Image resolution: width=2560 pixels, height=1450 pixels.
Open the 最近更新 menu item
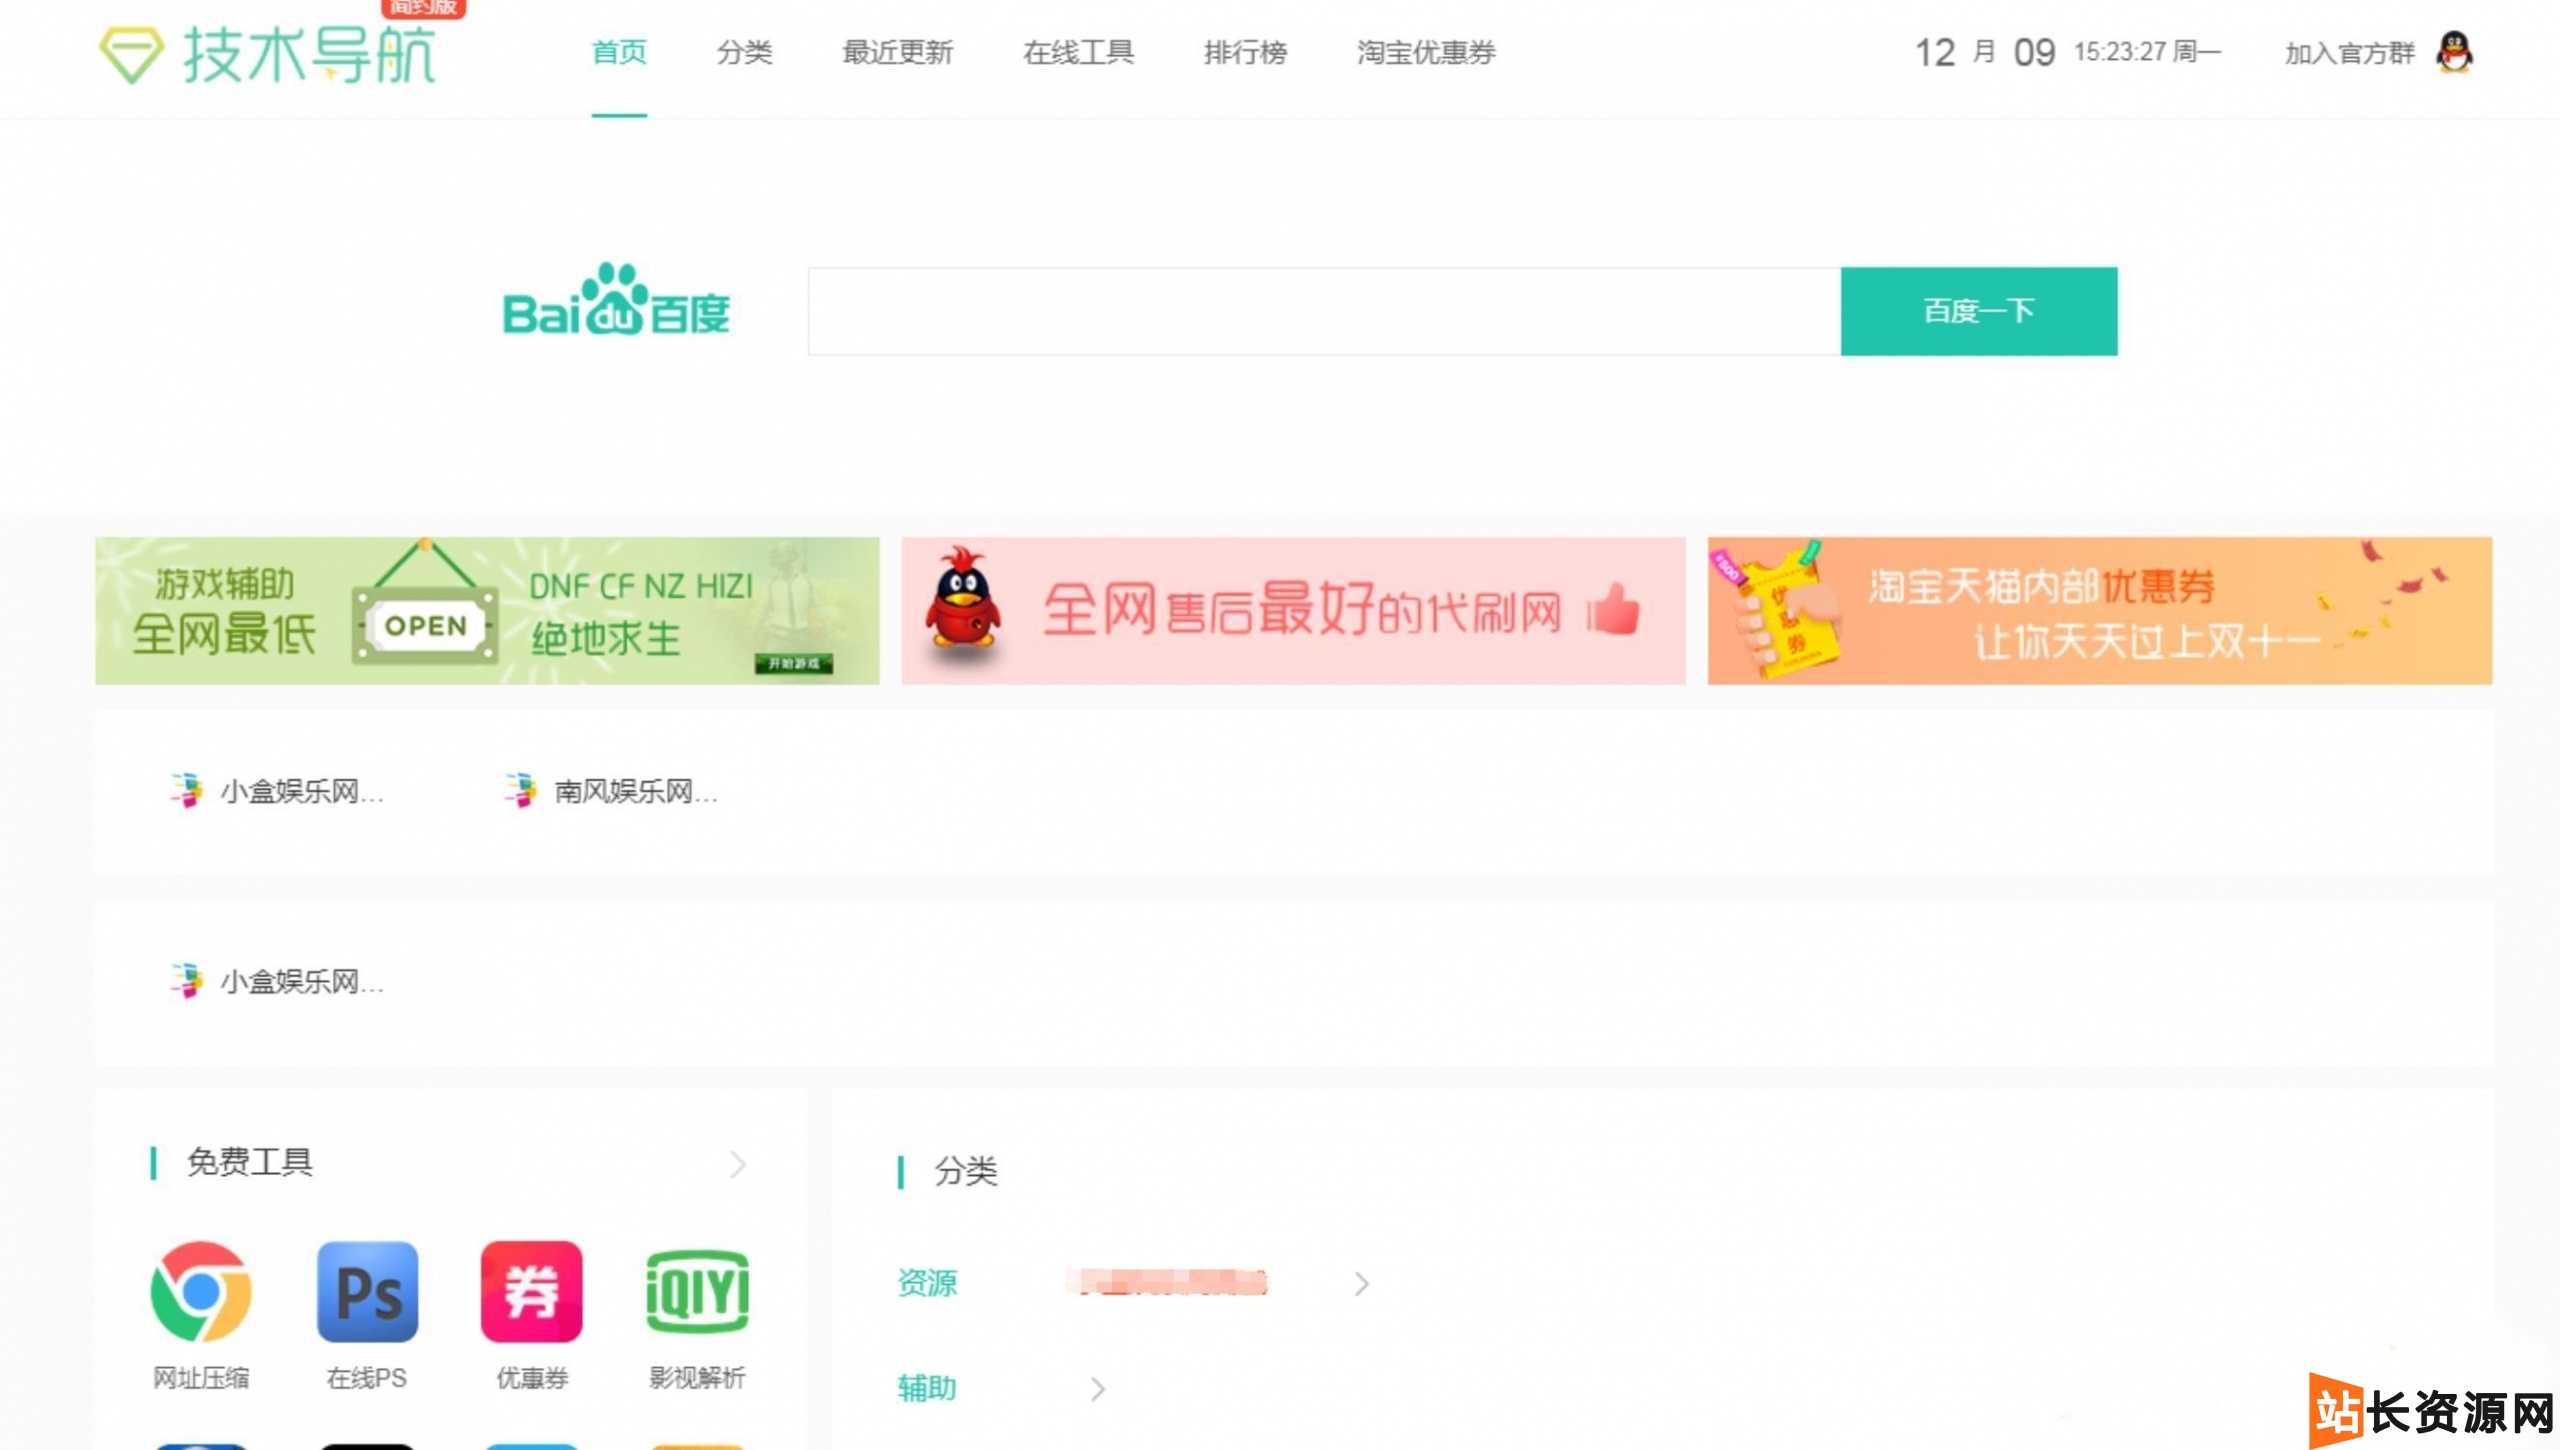point(898,53)
